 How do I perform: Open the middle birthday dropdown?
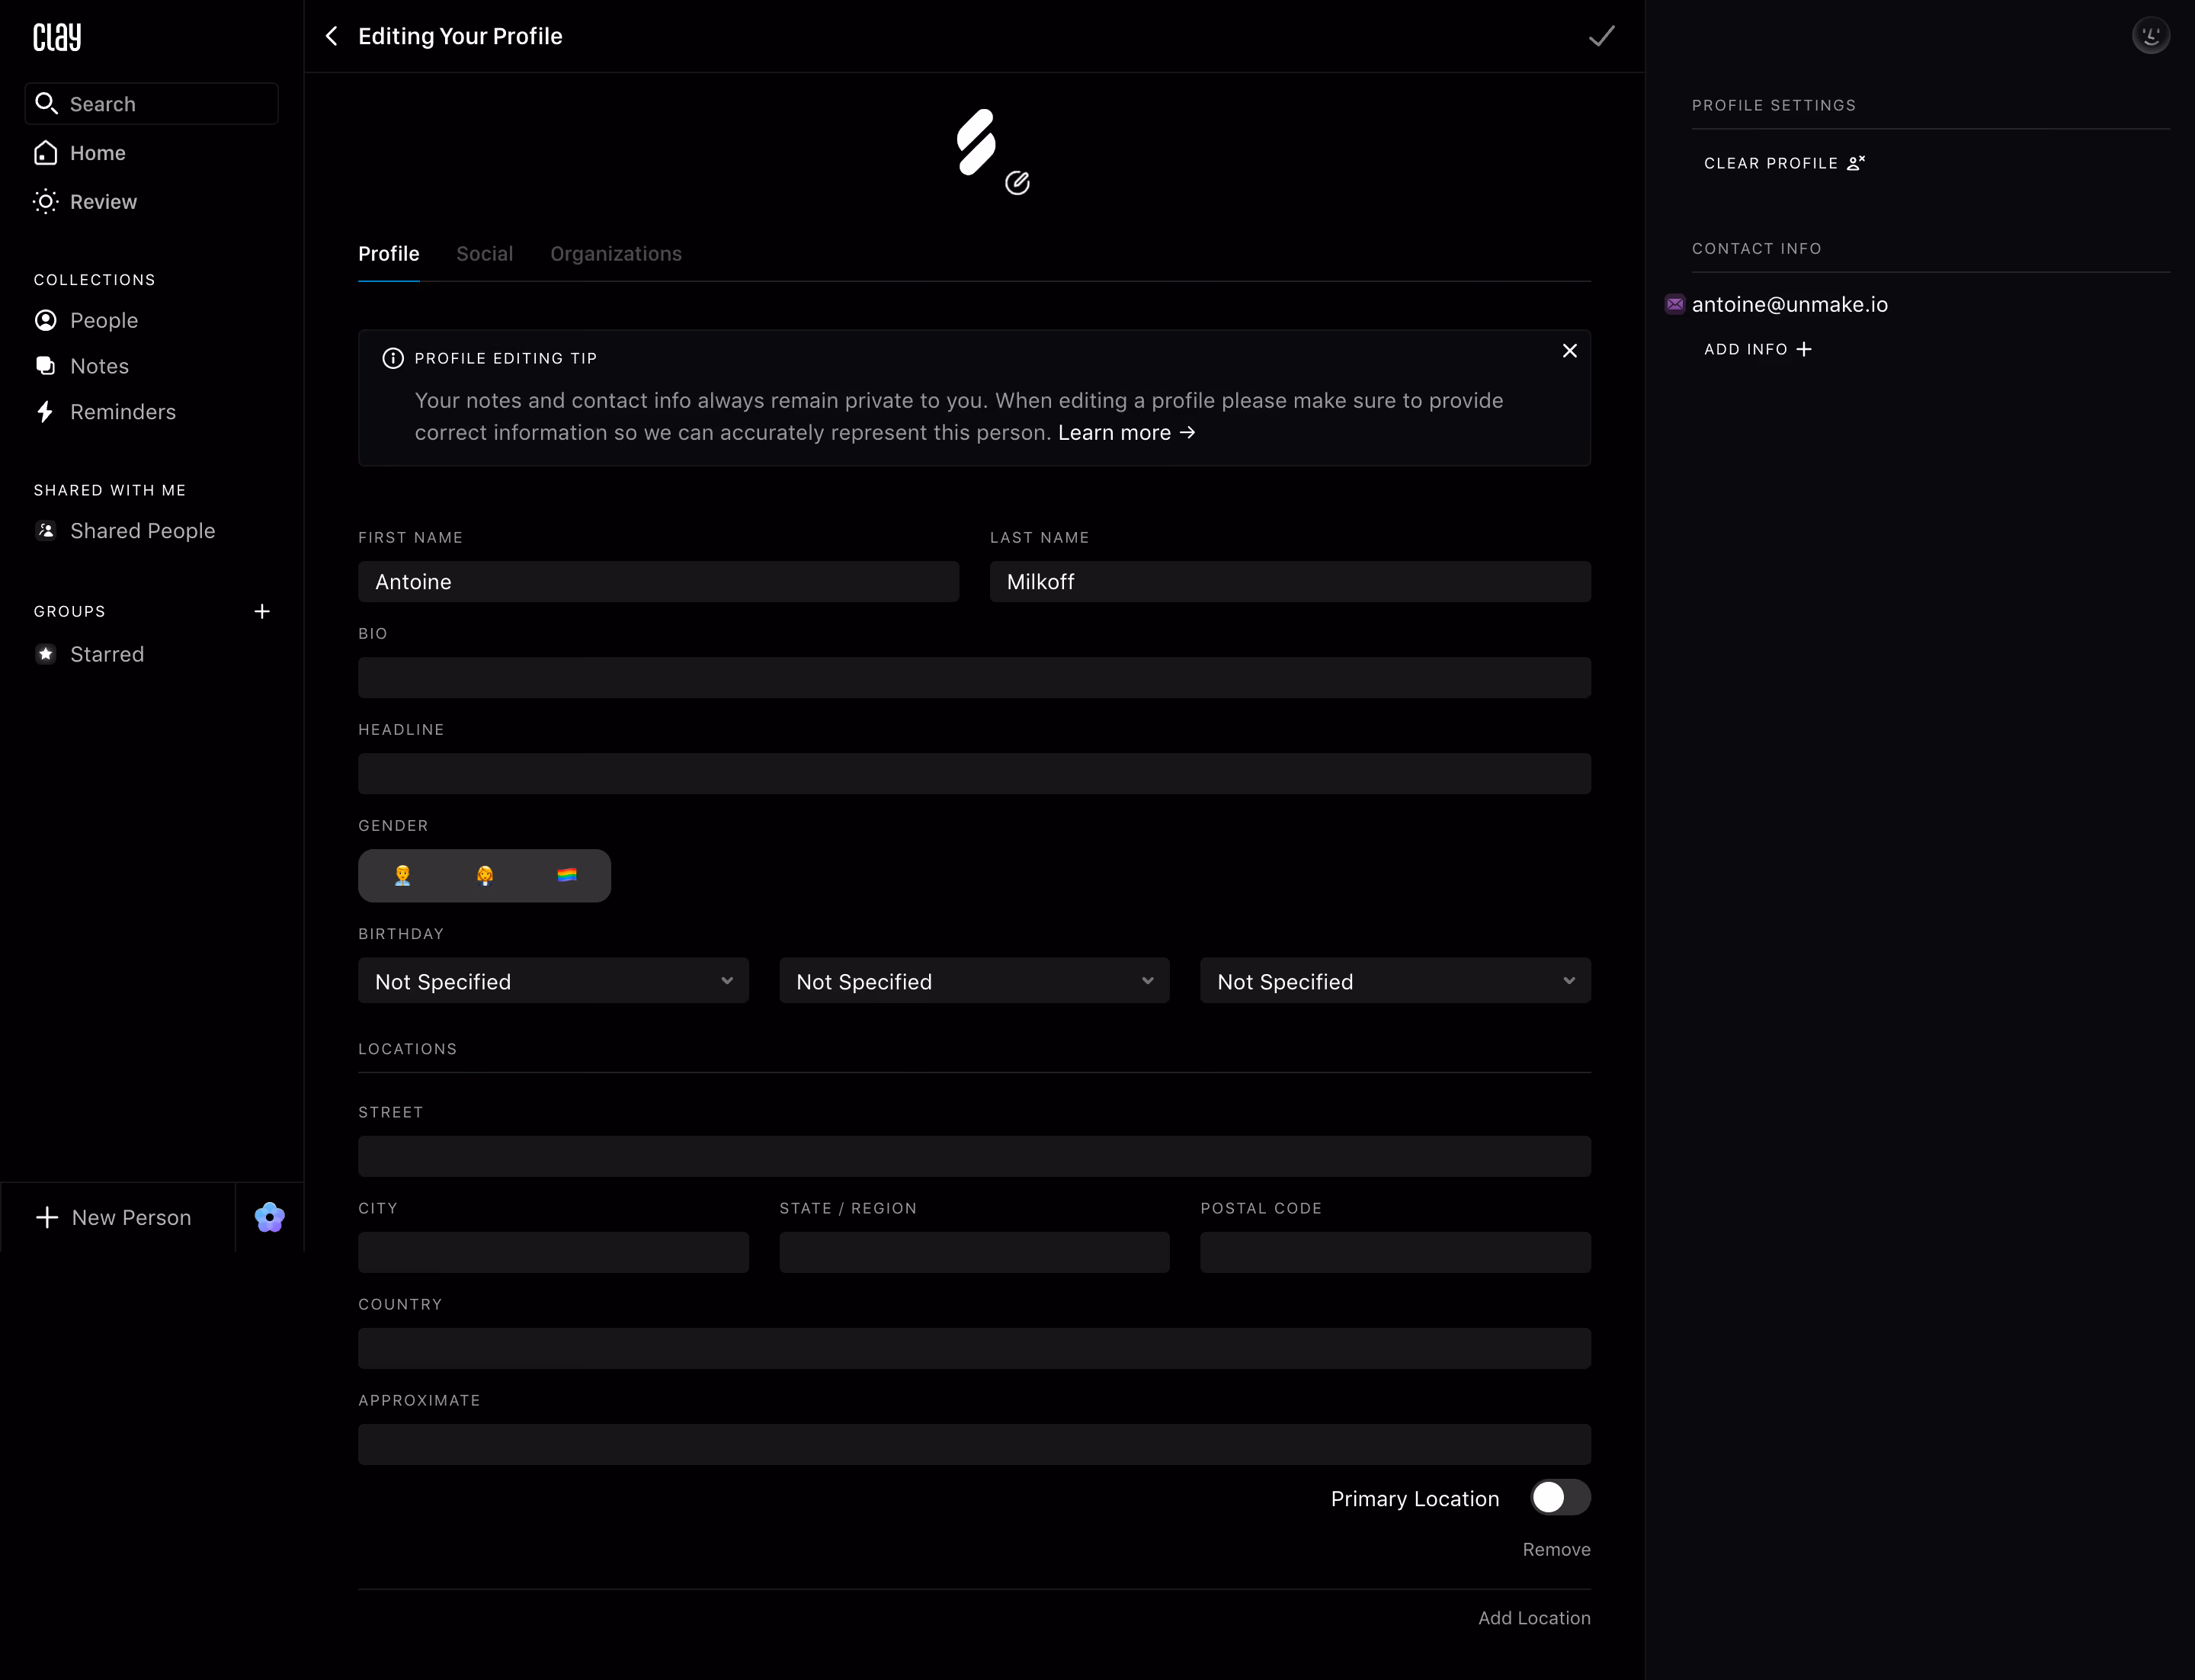pos(974,981)
